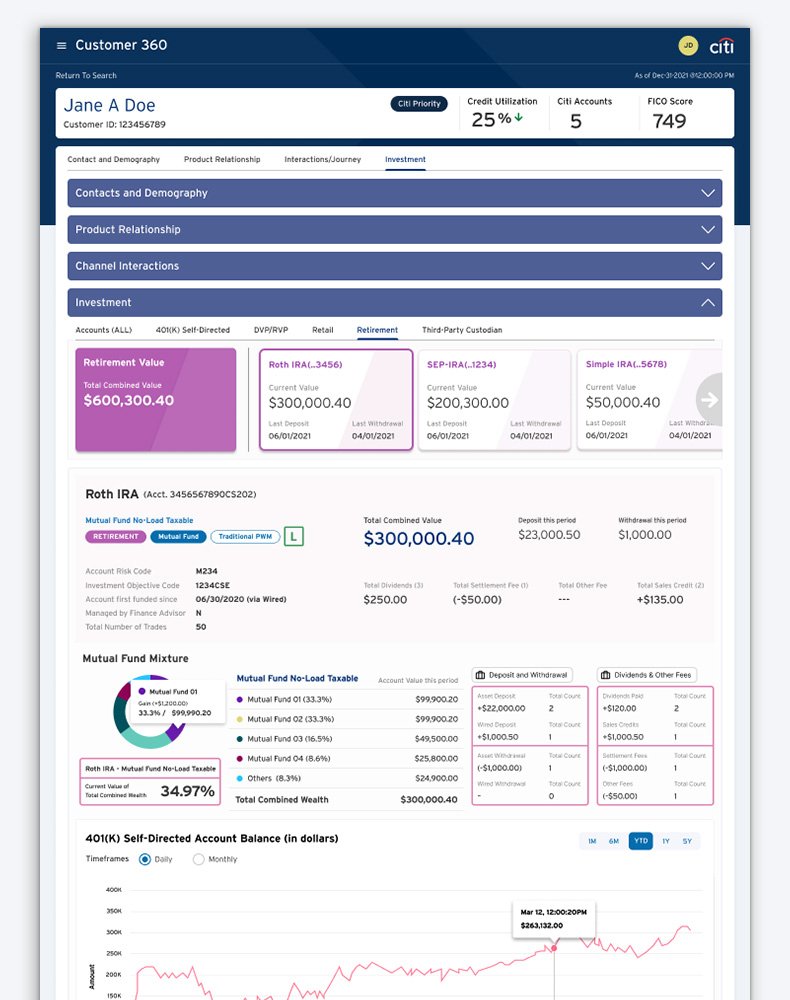Click the FICO Score value 749

669,121
